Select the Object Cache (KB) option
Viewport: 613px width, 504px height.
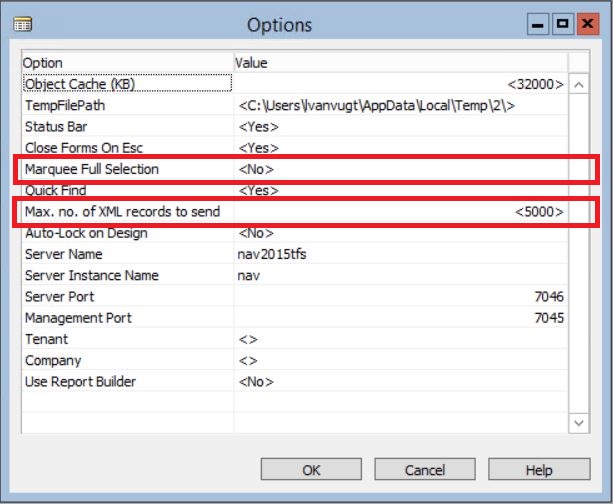tap(127, 84)
